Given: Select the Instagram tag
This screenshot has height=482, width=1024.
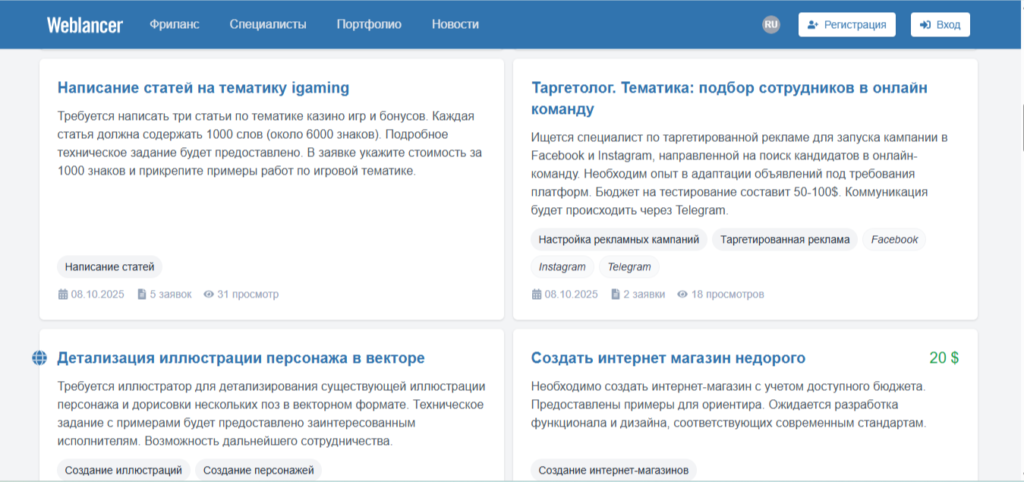Looking at the screenshot, I should [x=562, y=266].
